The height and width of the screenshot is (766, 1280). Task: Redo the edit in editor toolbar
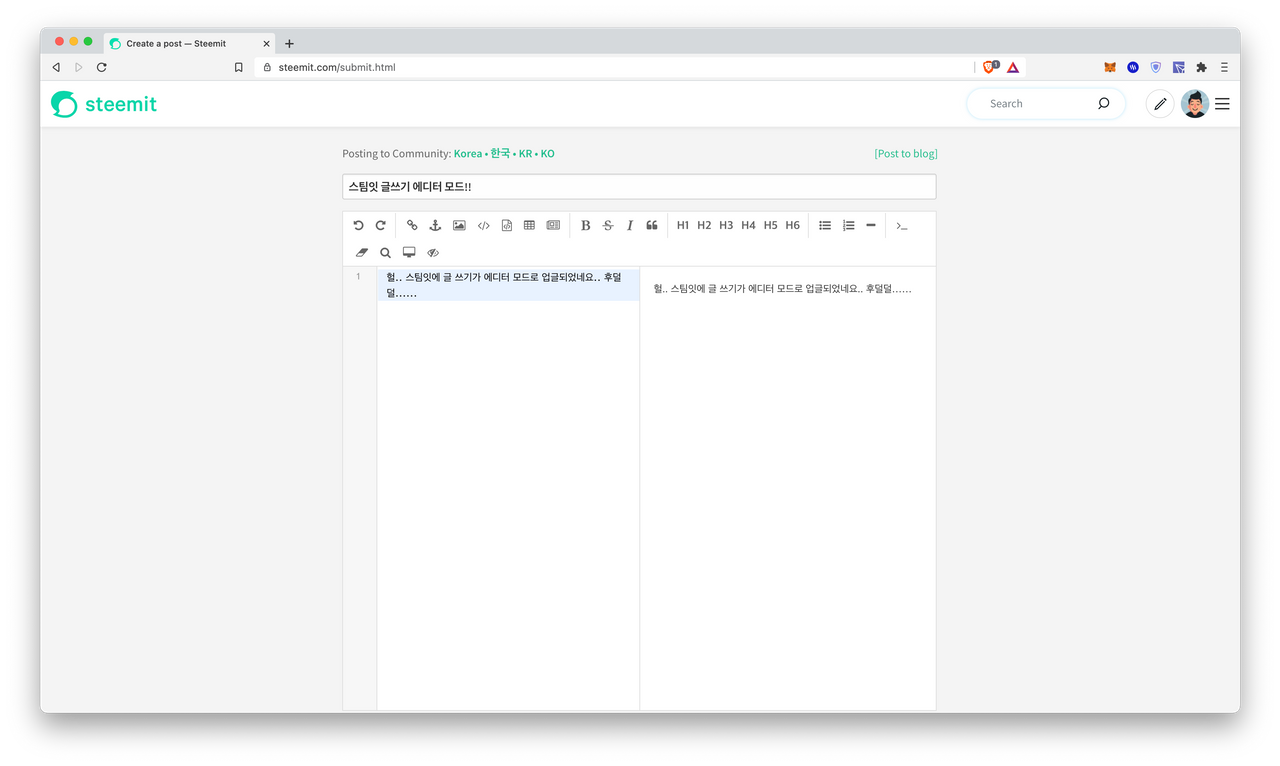tap(381, 226)
